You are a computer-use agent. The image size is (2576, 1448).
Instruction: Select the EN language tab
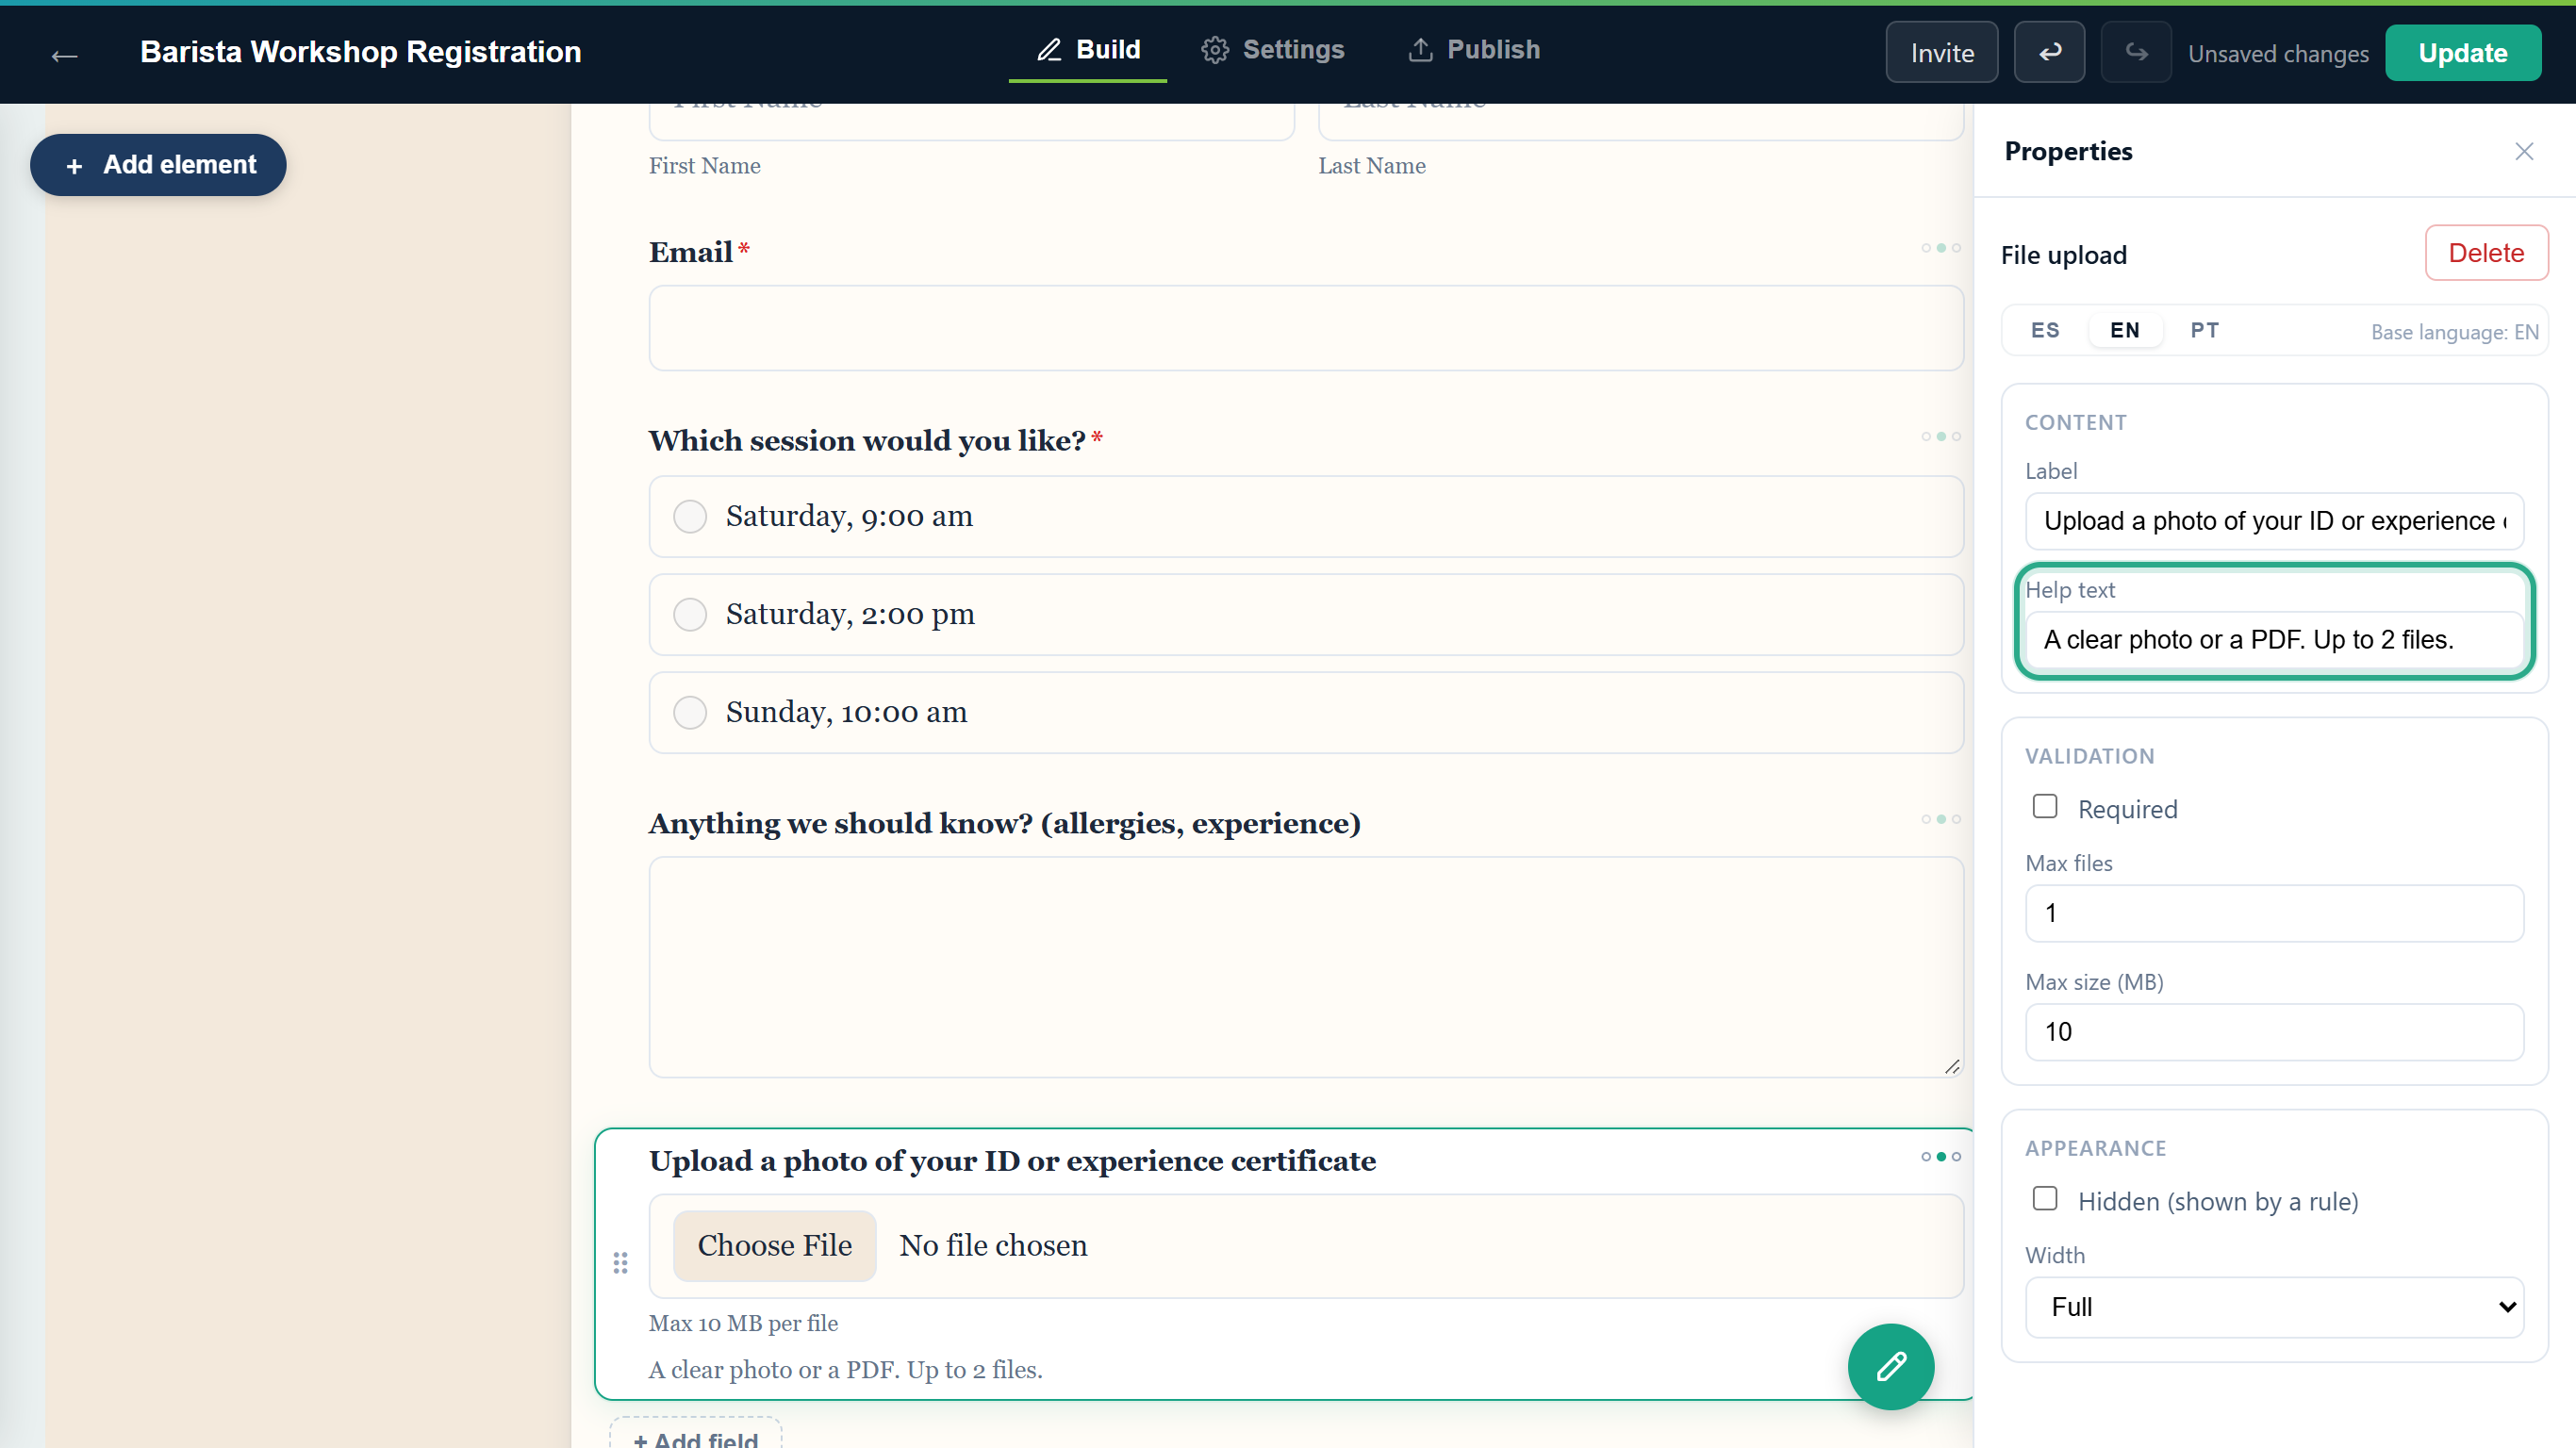point(2125,330)
